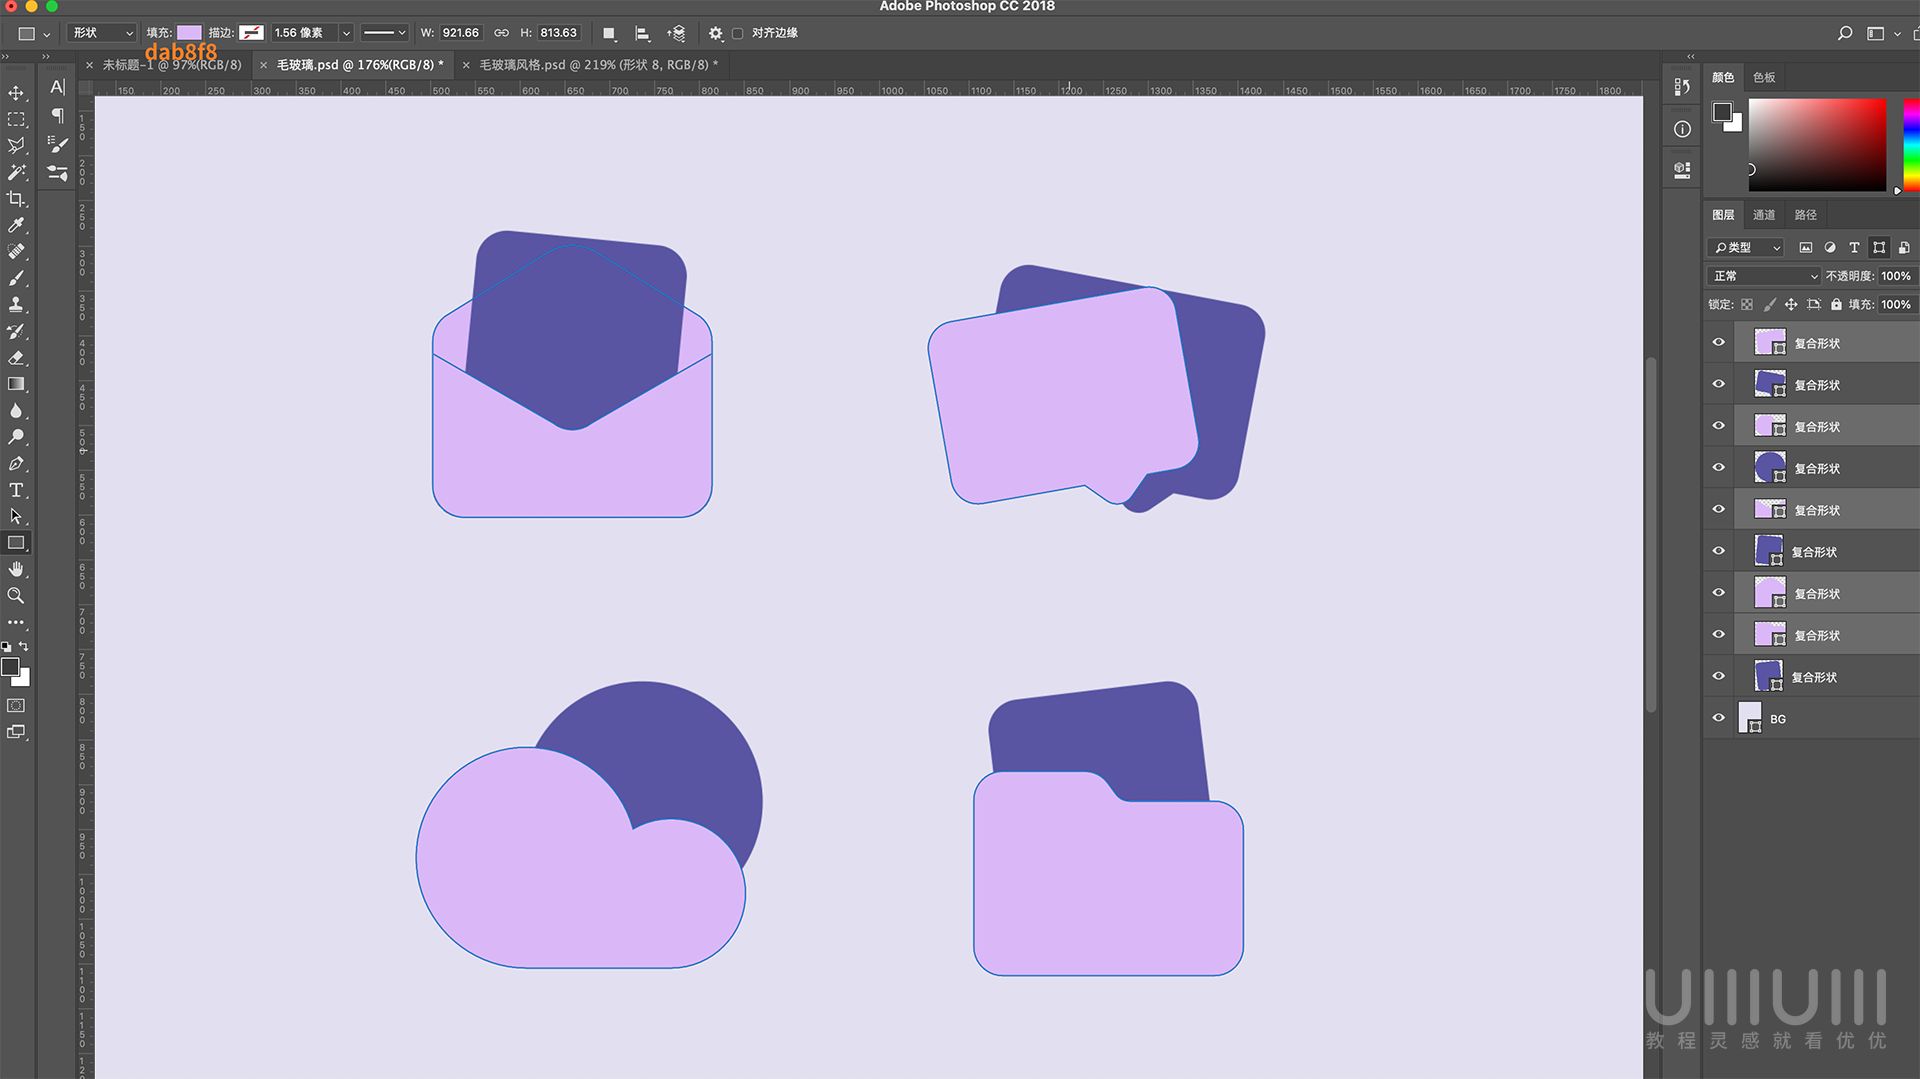Select the Zoom tool
1920x1079 pixels.
16,596
